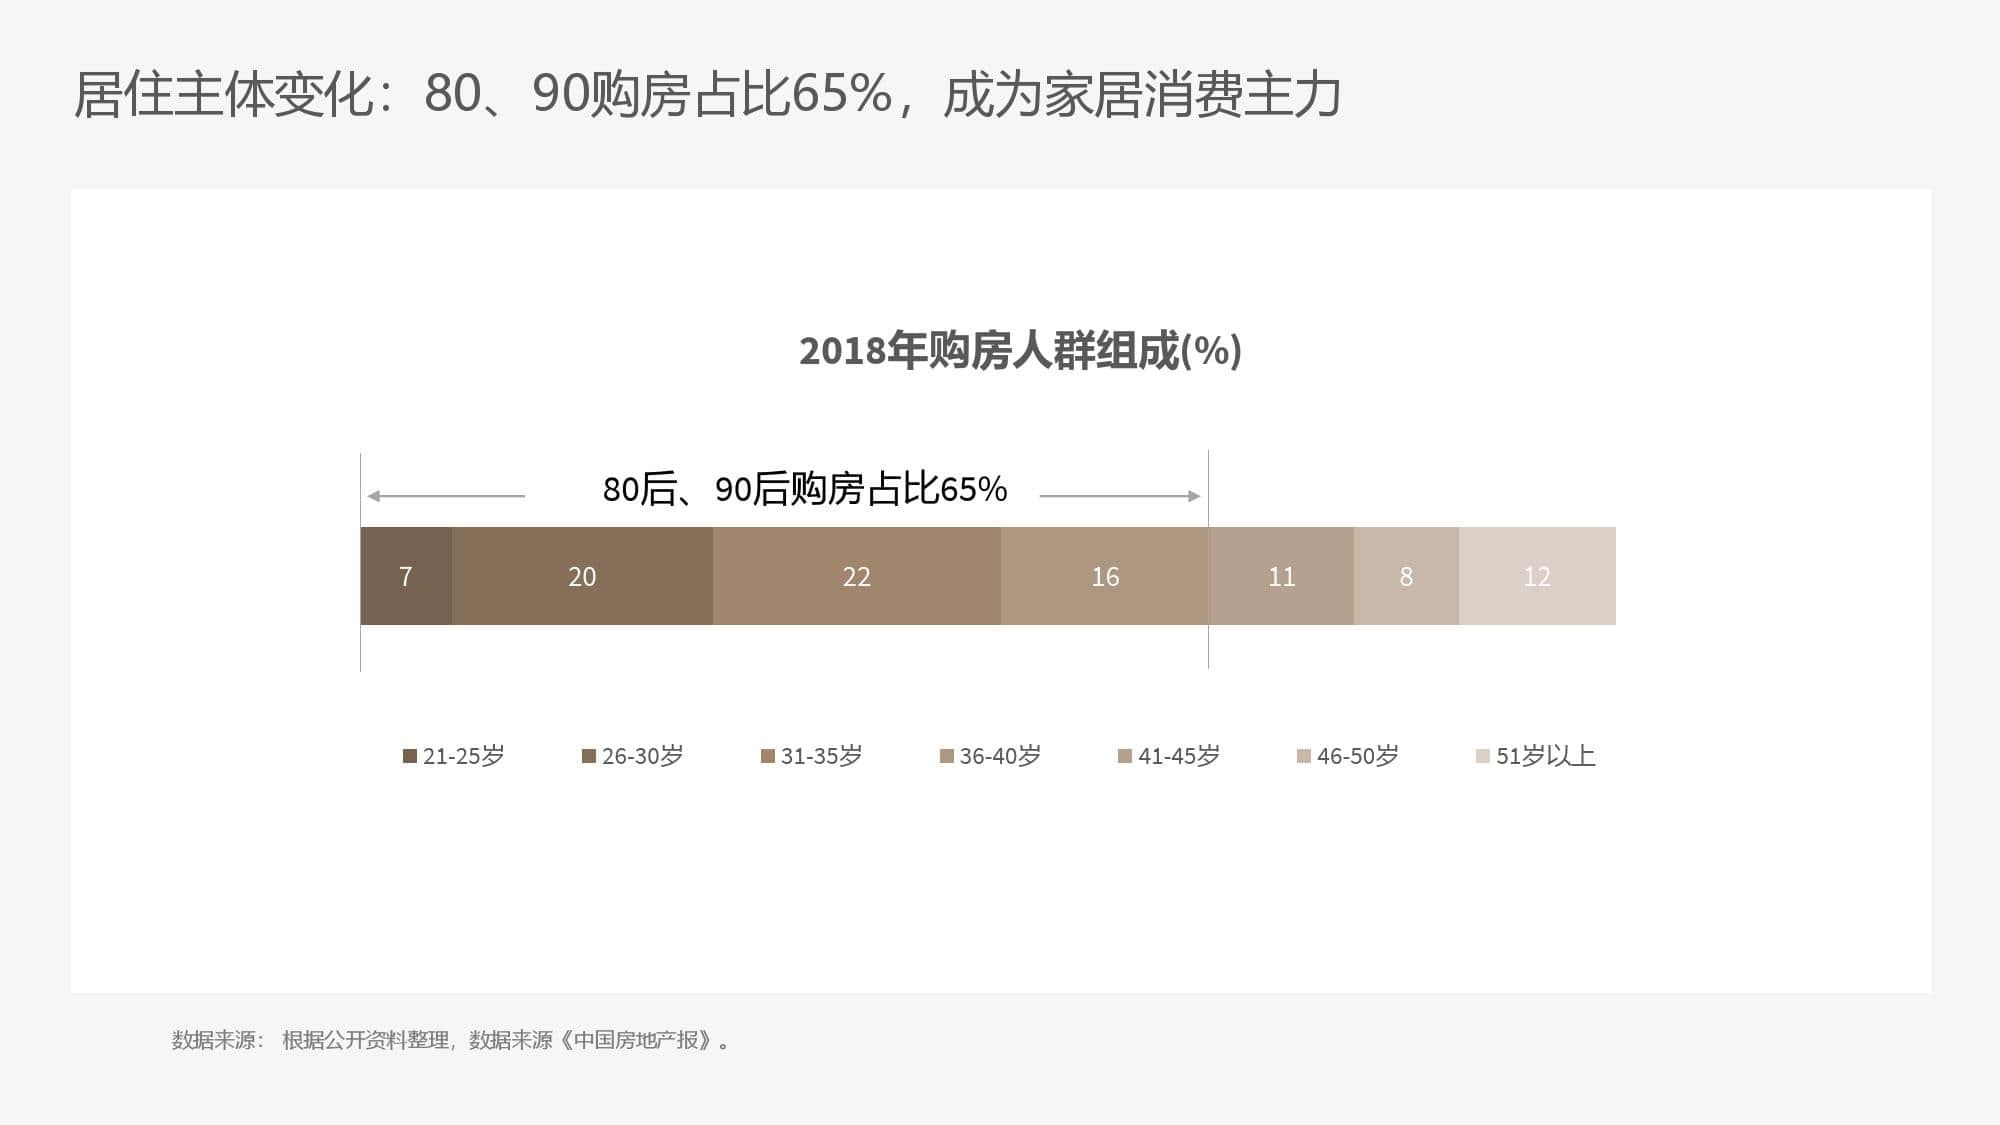This screenshot has height=1125, width=2000.
Task: Click the 46-50岁 legend color swatch
Action: coord(1303,756)
